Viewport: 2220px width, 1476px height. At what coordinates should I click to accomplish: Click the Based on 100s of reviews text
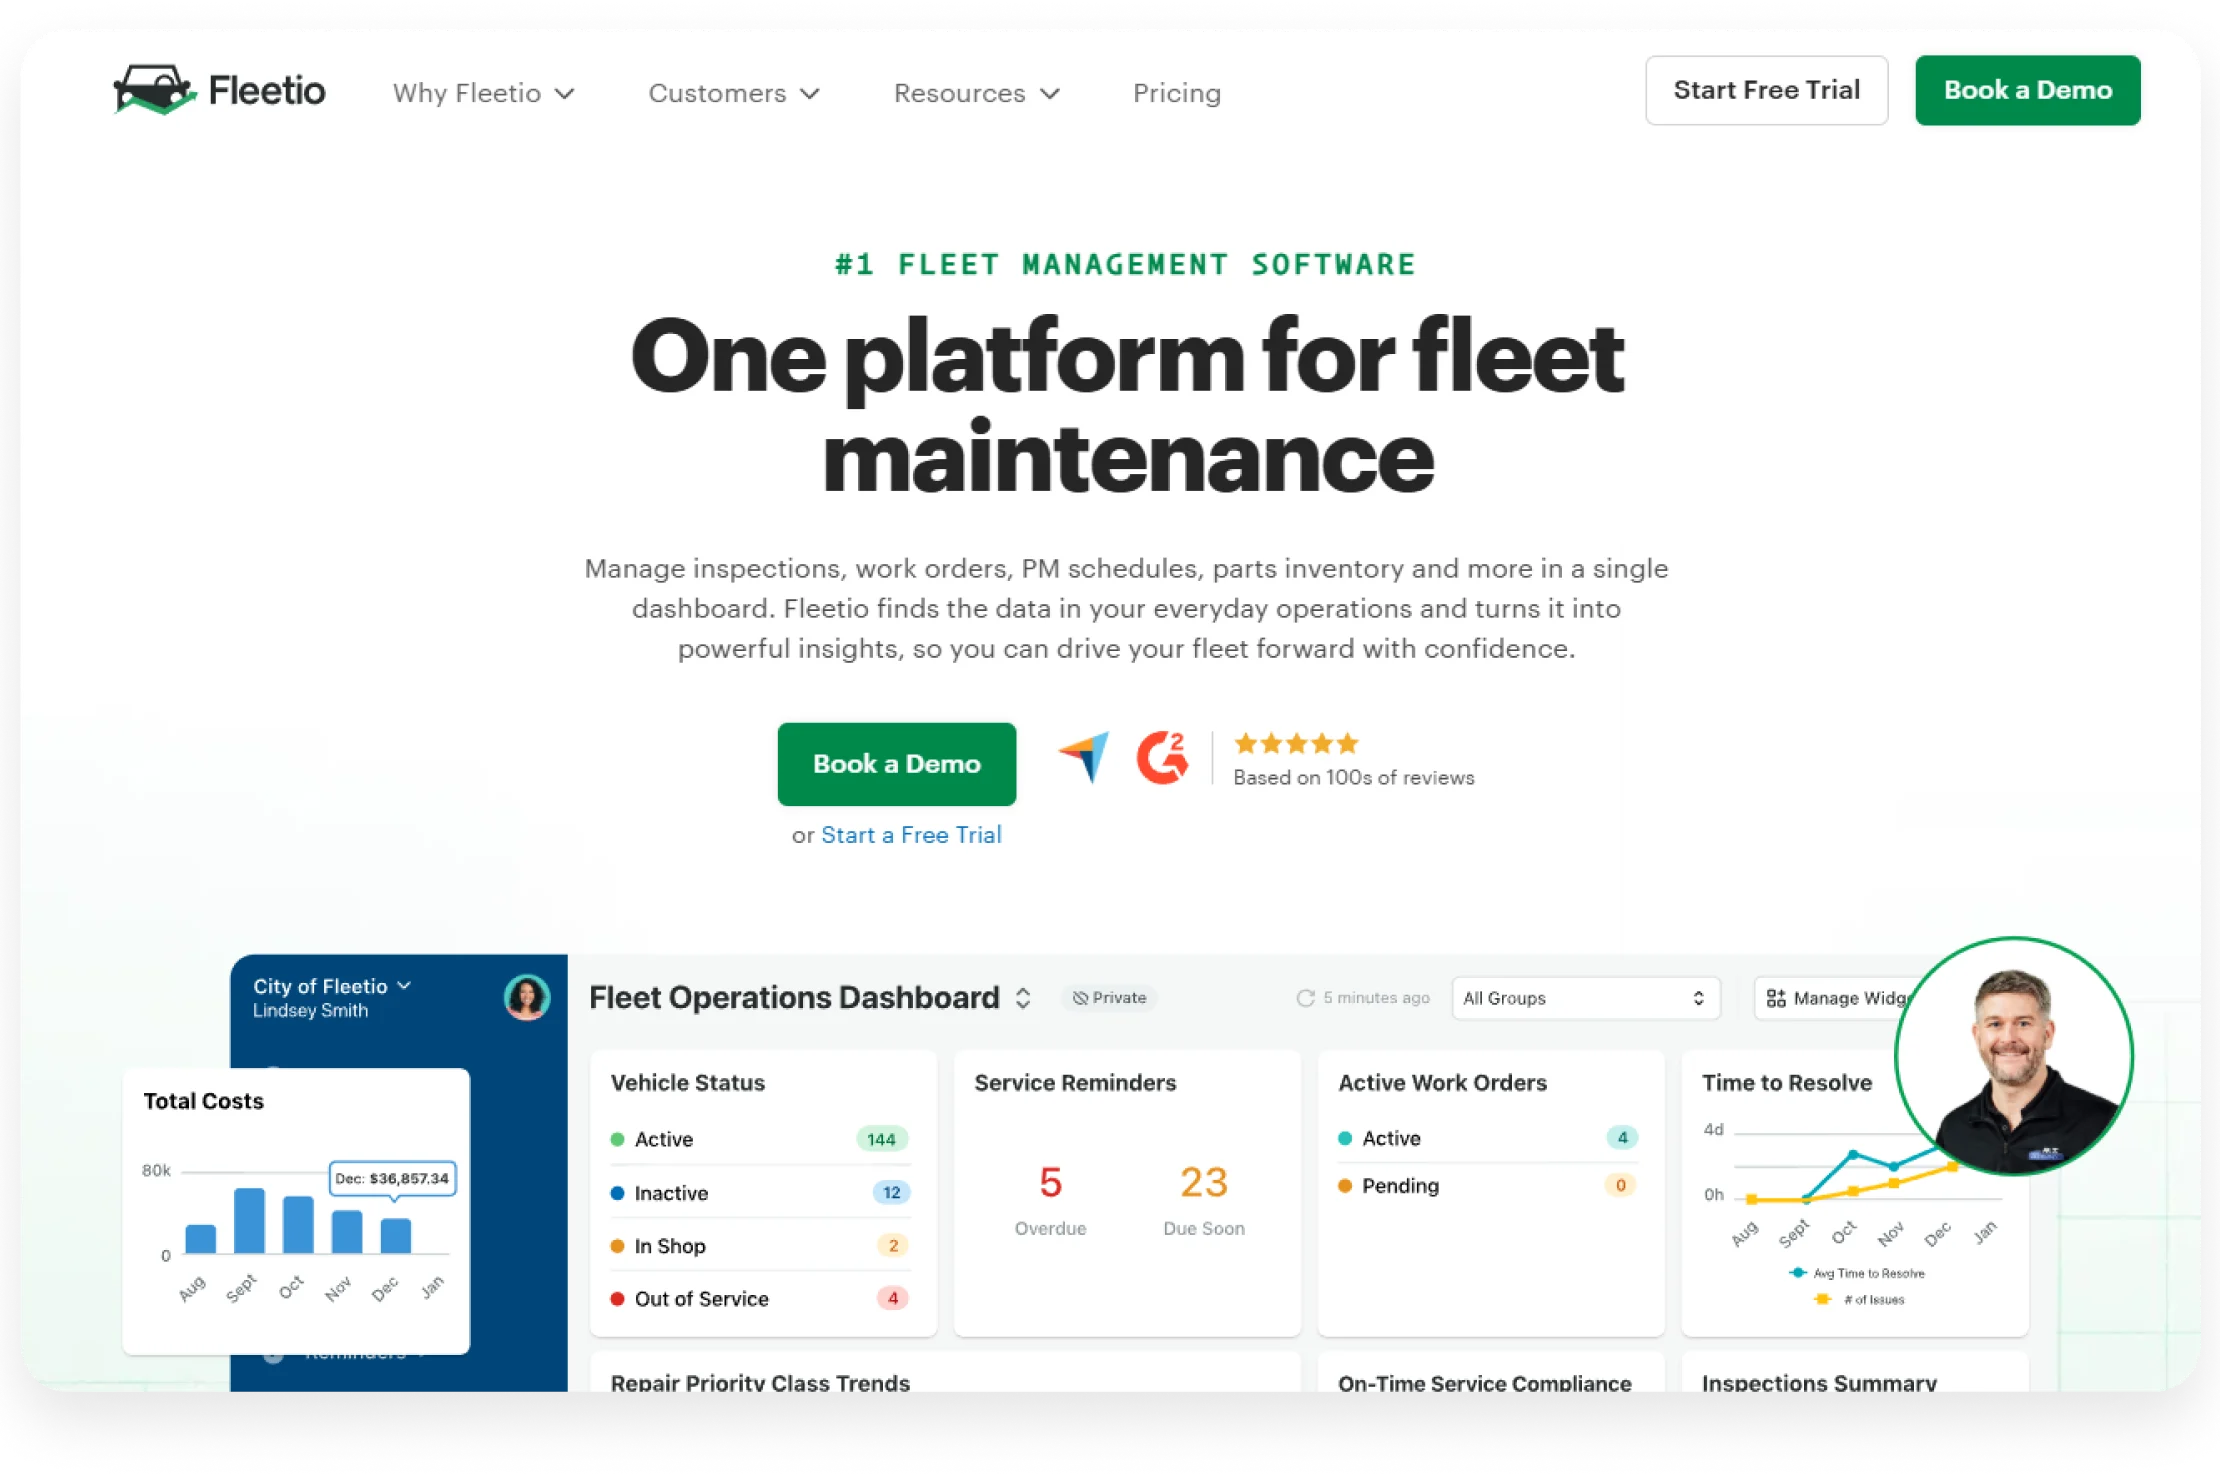point(1353,777)
